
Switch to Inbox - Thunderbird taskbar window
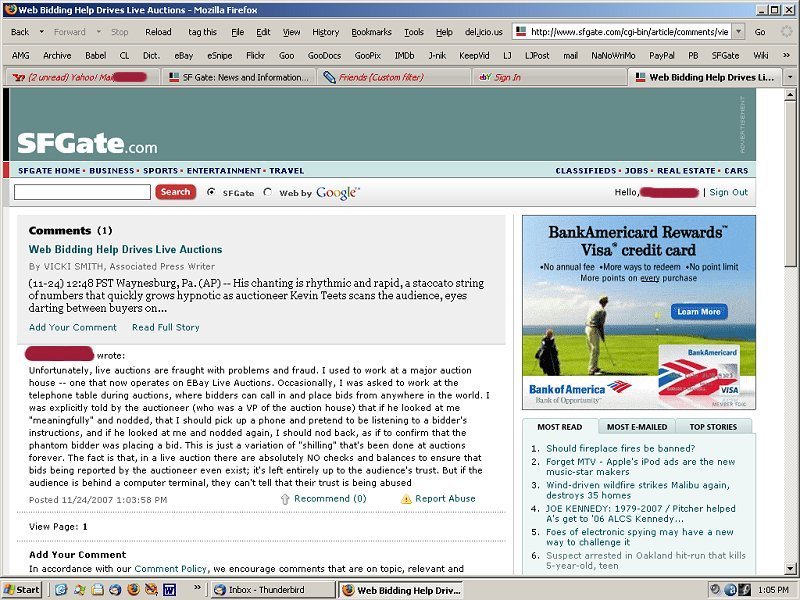pyautogui.click(x=273, y=590)
